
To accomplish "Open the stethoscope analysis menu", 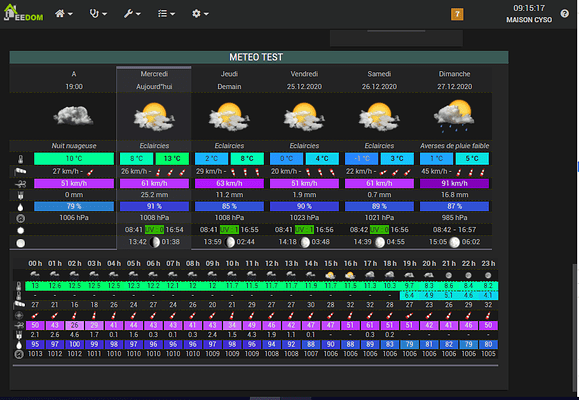I will (x=98, y=14).
